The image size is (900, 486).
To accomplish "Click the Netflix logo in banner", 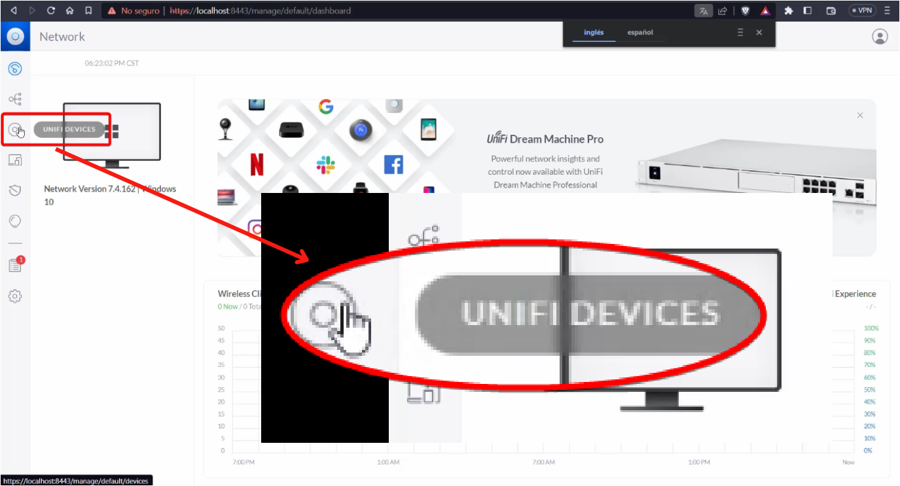I will coord(257,165).
